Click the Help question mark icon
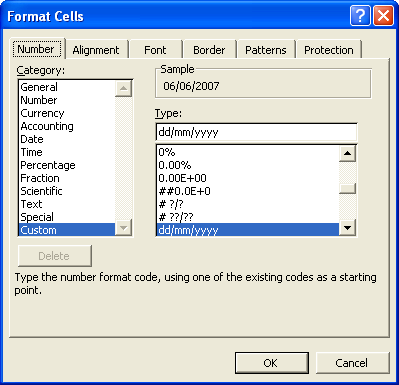This screenshot has height=385, width=399. coord(360,16)
